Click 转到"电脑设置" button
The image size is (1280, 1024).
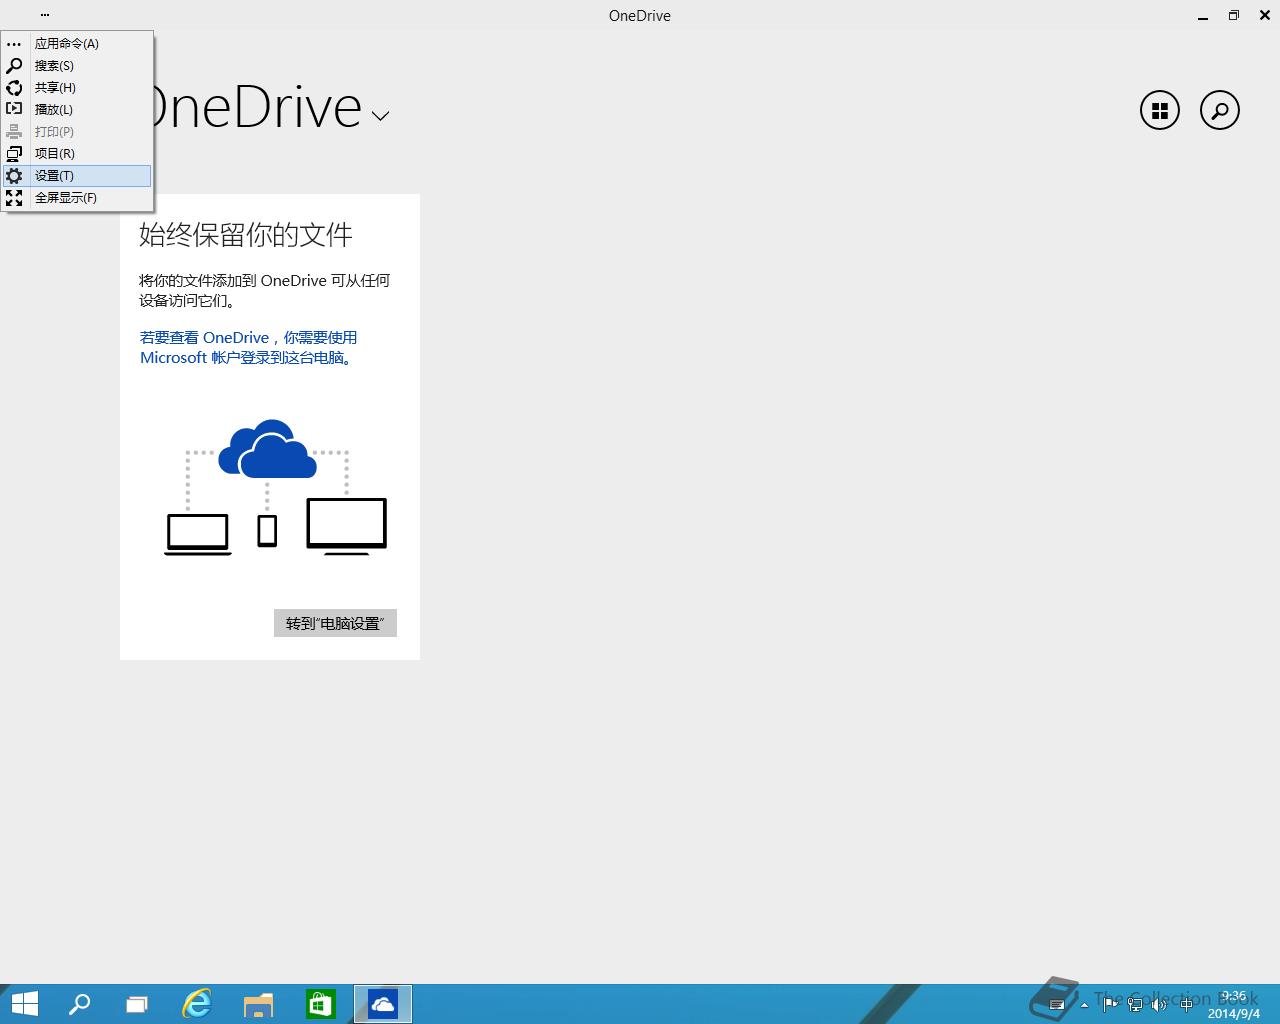pos(335,623)
